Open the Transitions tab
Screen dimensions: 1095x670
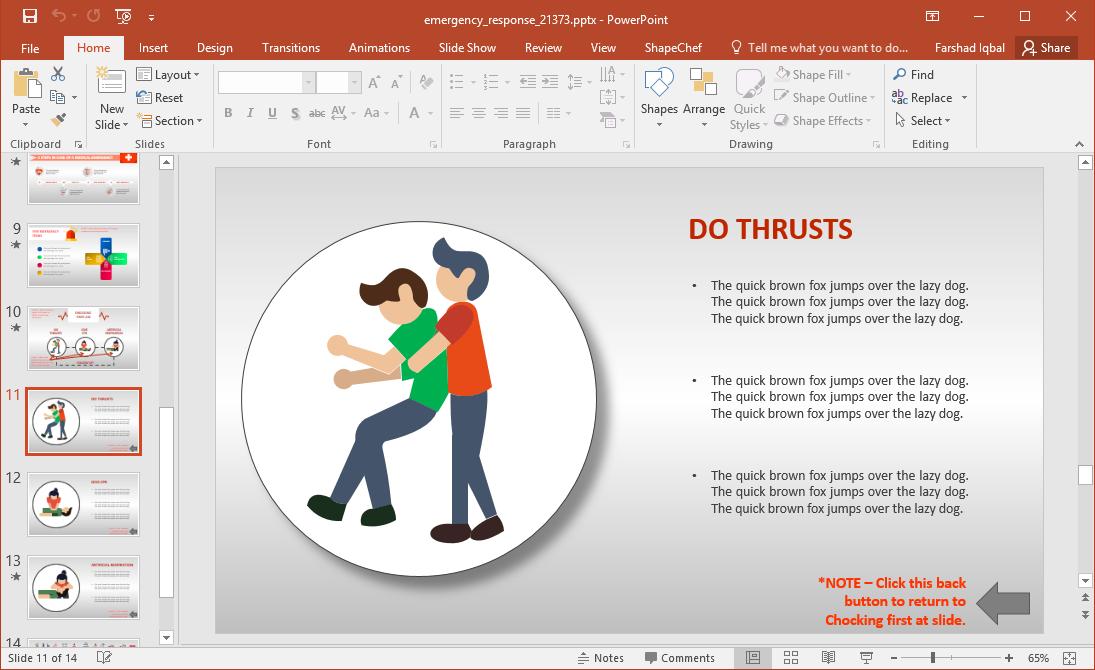pos(291,48)
